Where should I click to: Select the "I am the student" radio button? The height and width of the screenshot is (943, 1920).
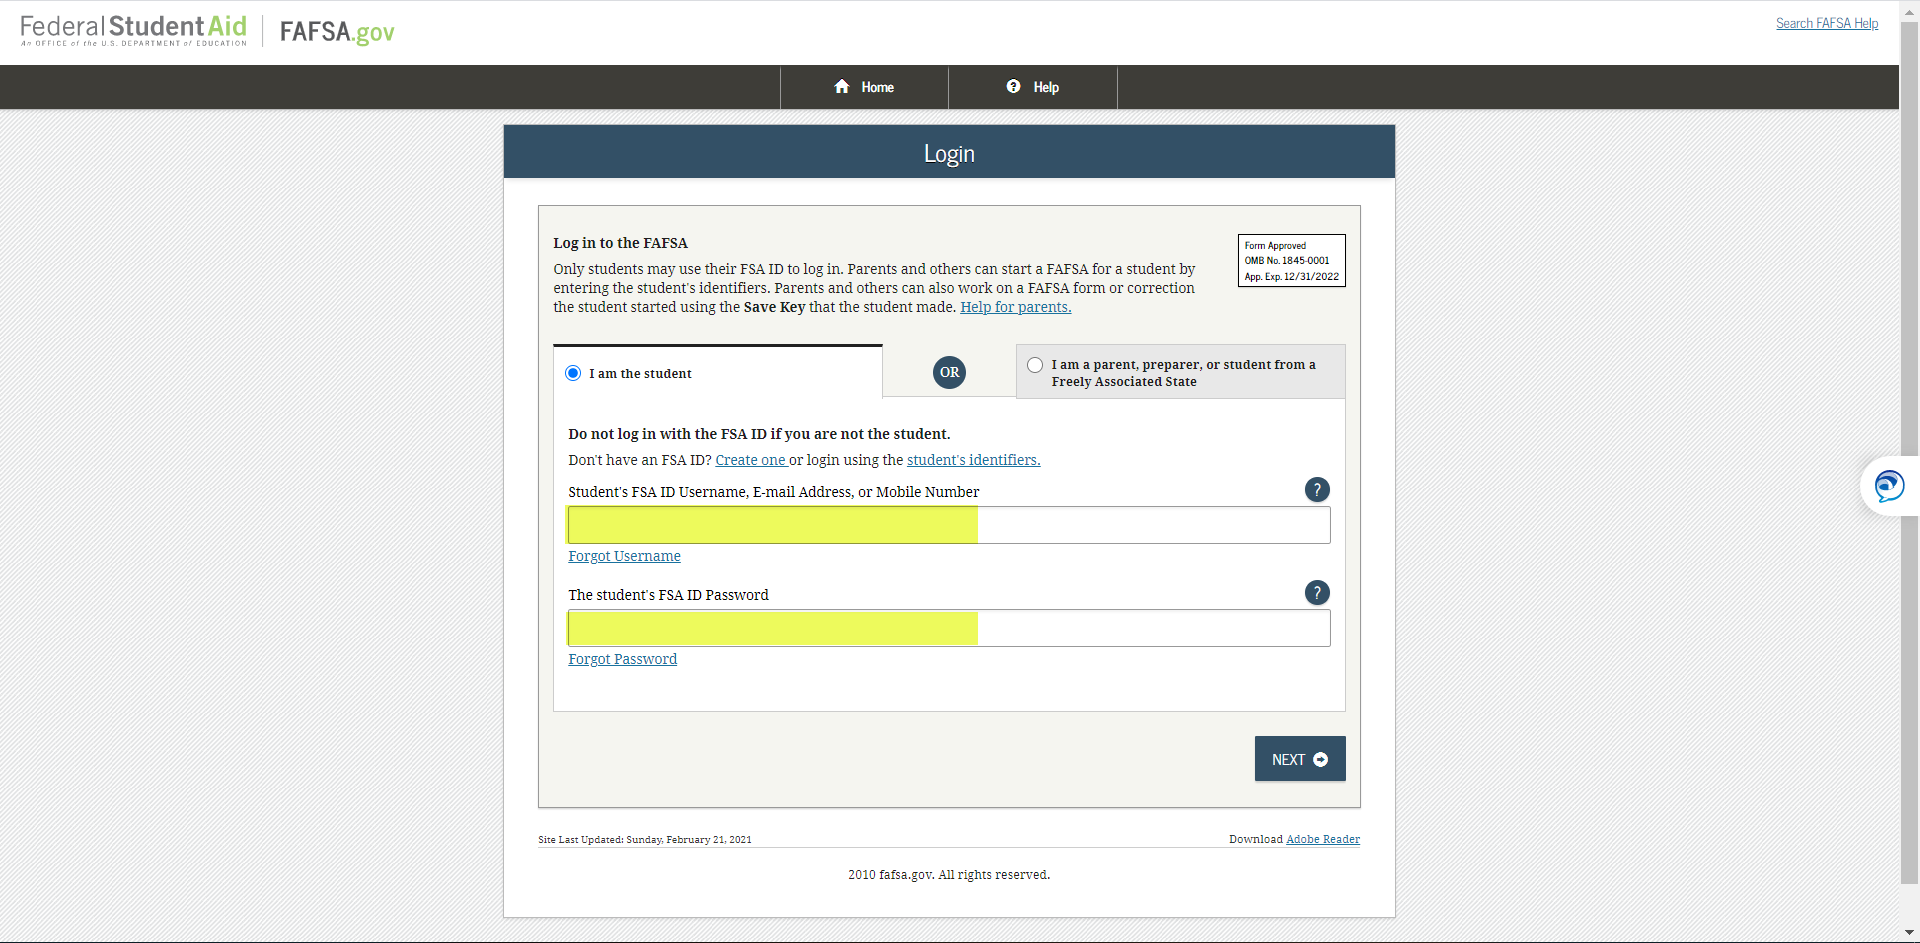point(573,372)
